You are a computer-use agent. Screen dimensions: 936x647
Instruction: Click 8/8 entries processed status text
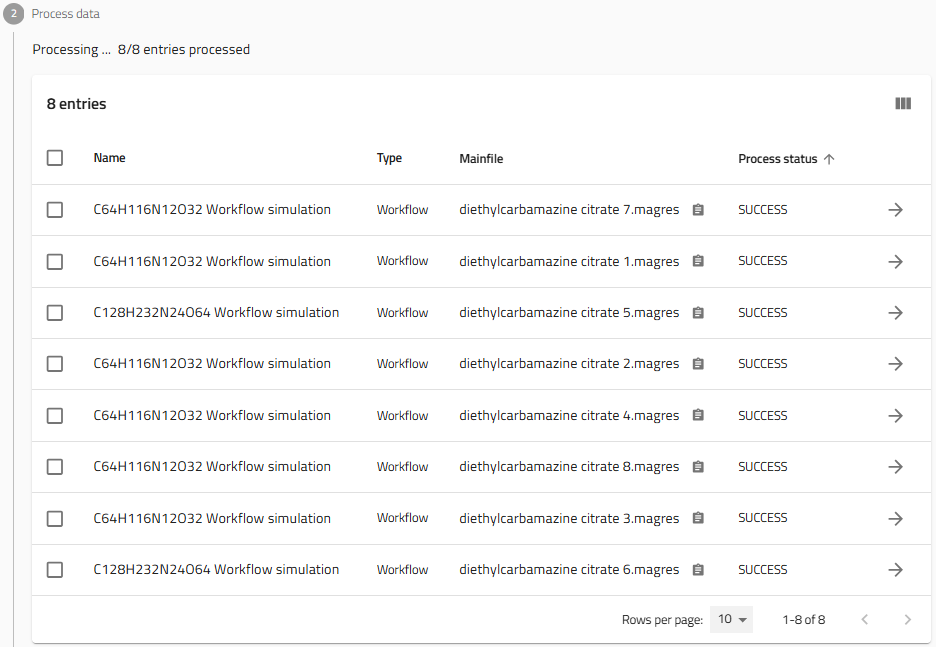(184, 50)
